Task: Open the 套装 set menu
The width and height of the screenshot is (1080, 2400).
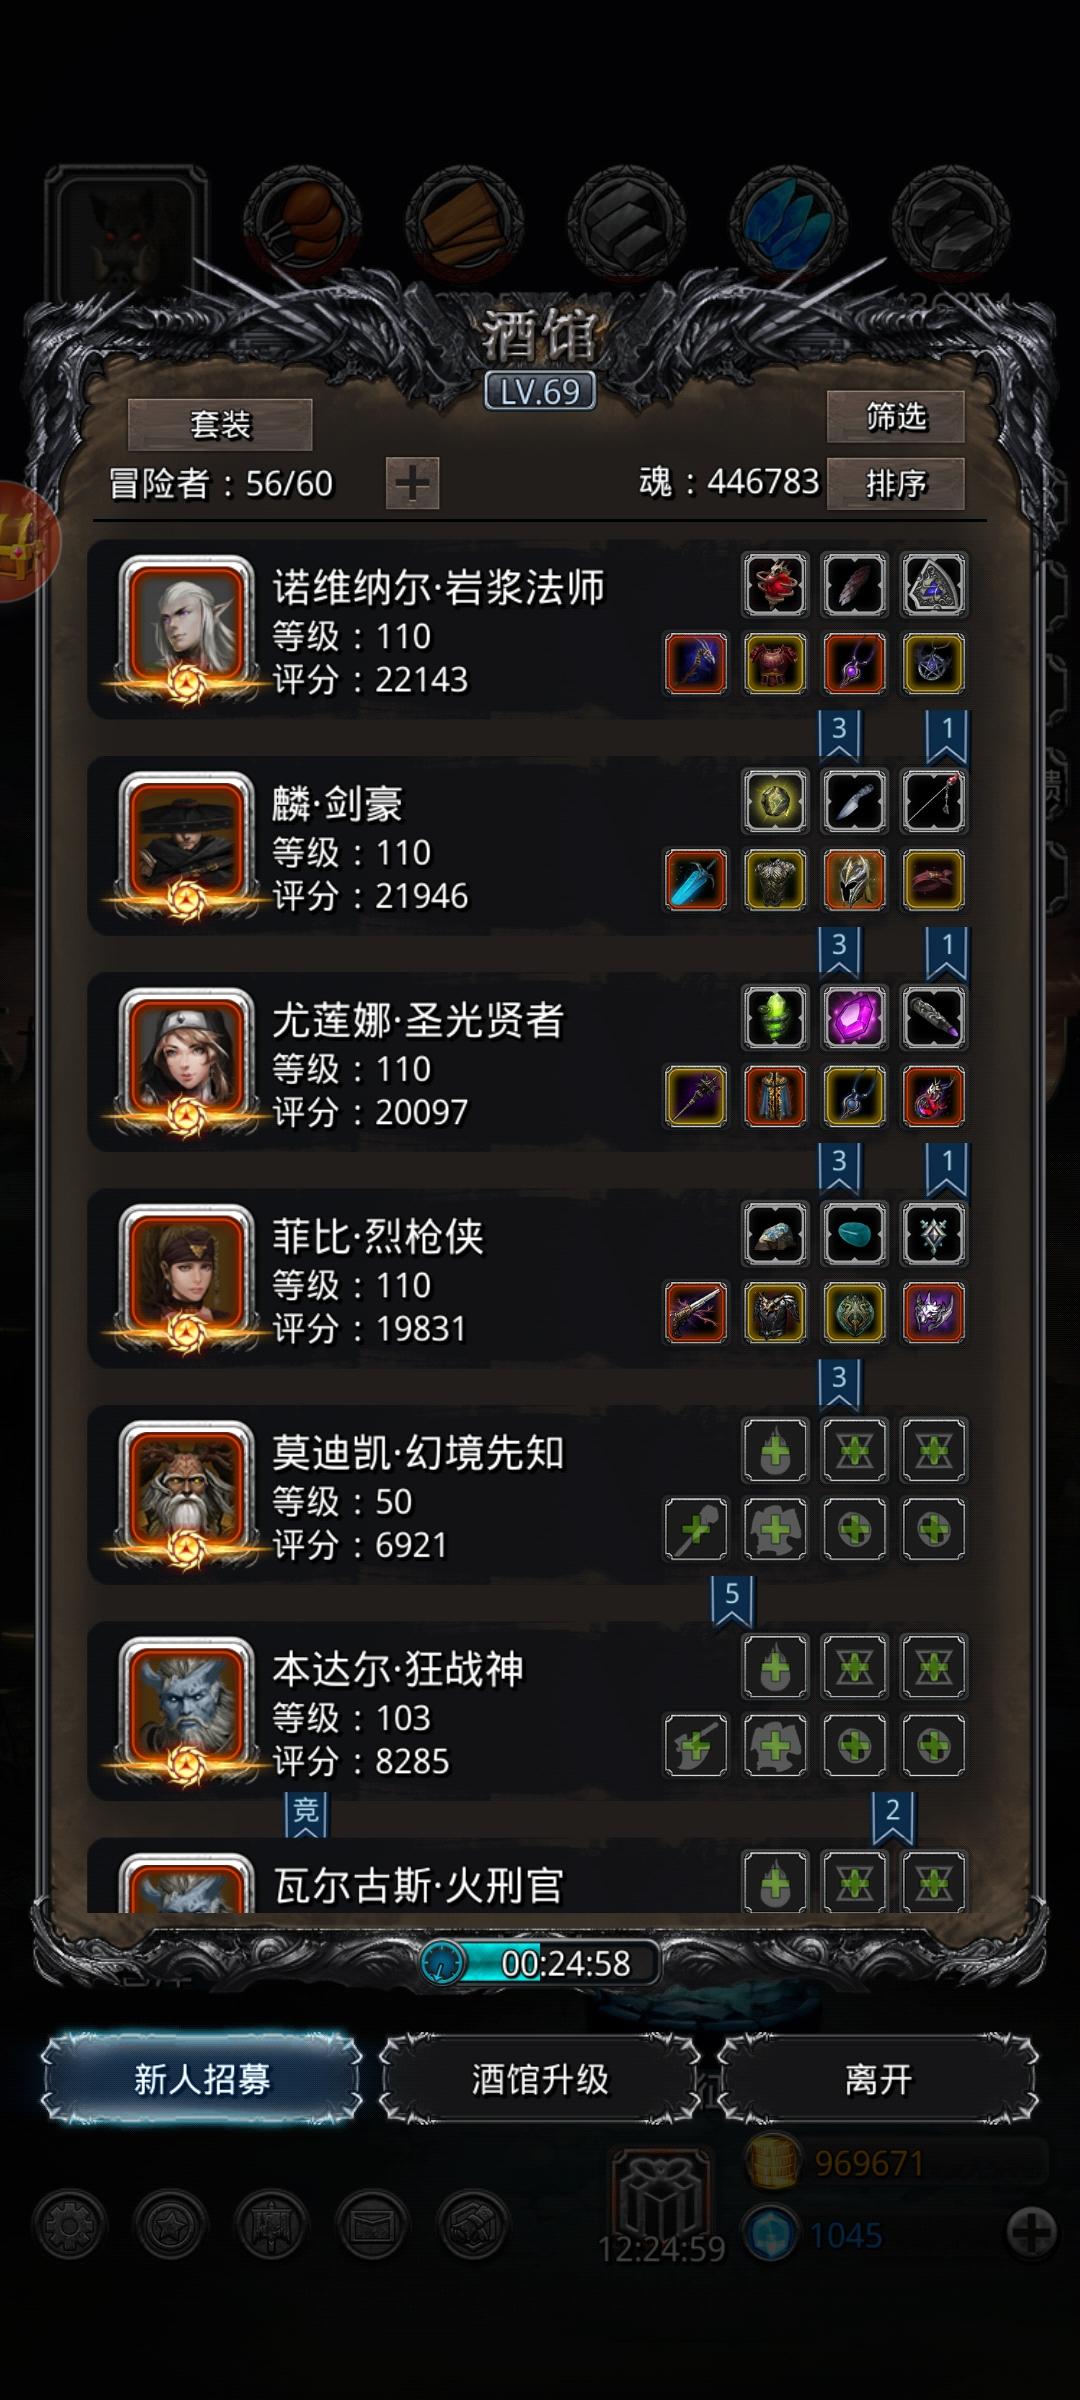Action: click(x=220, y=425)
